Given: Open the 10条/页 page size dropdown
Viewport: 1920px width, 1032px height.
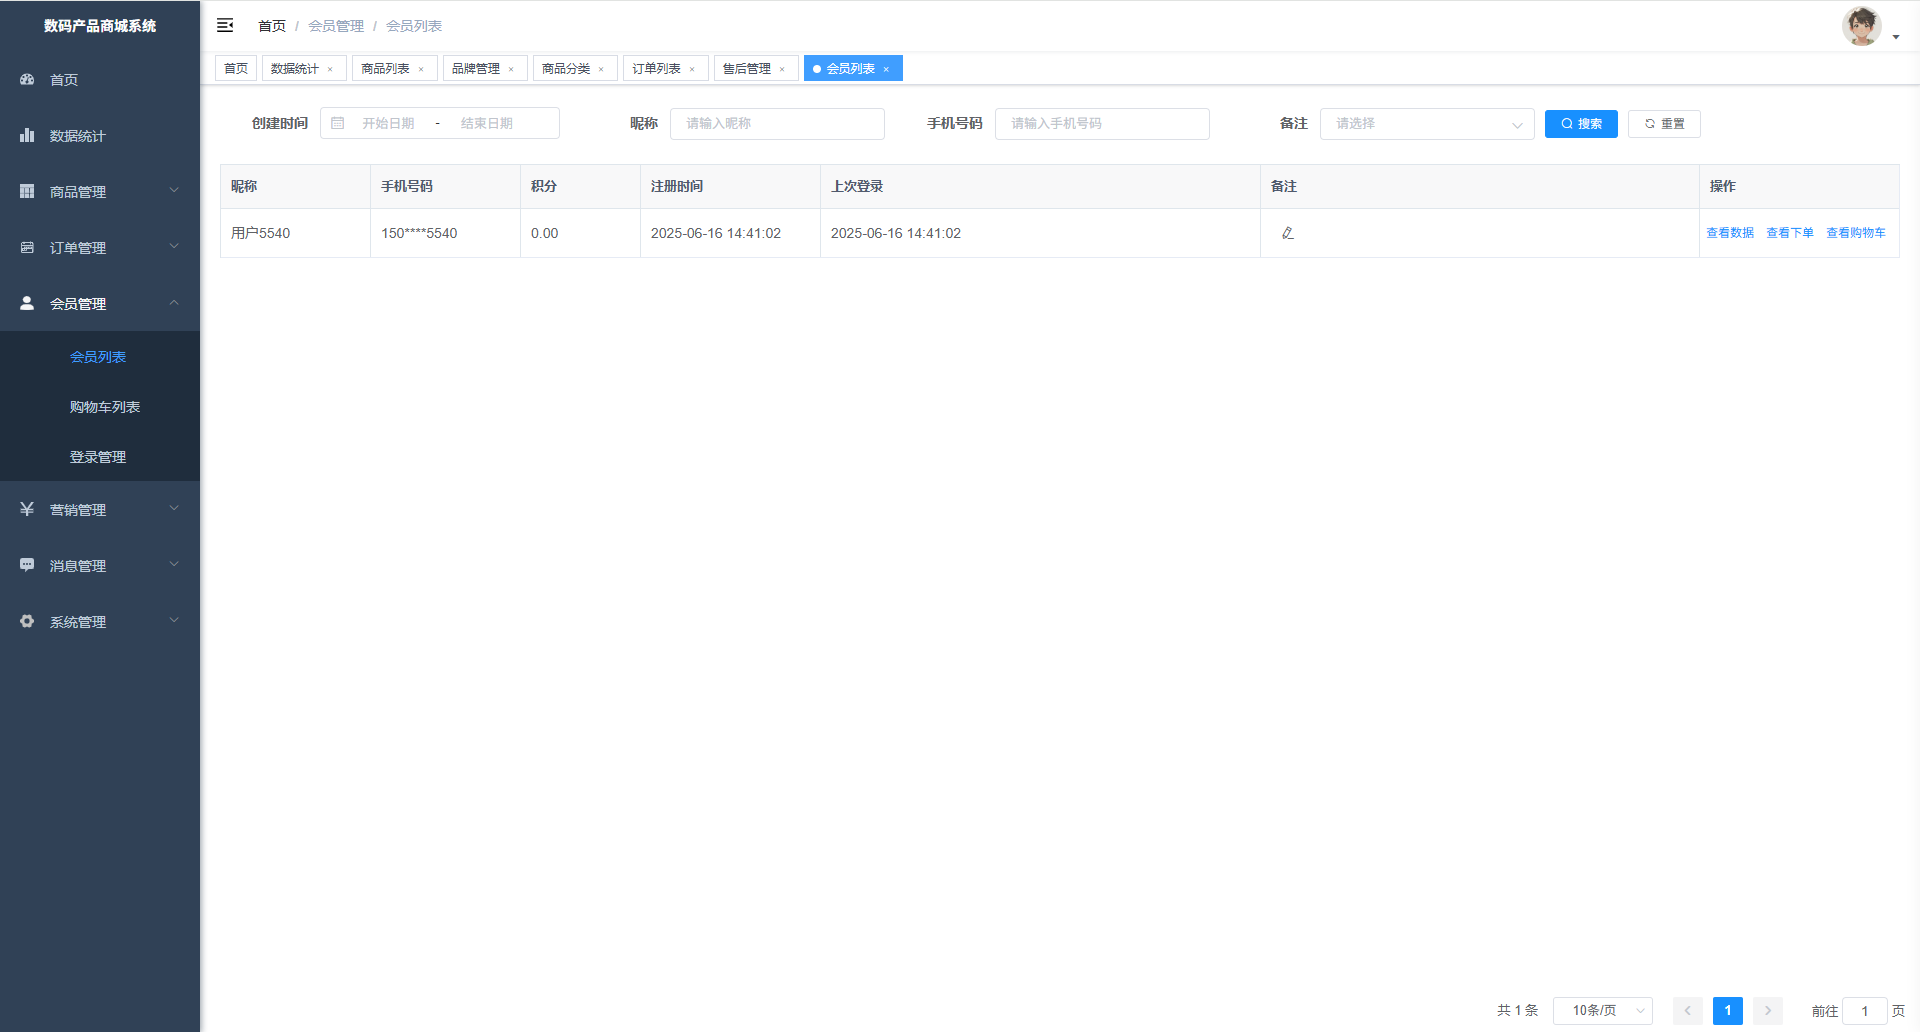Looking at the screenshot, I should [x=1602, y=1011].
